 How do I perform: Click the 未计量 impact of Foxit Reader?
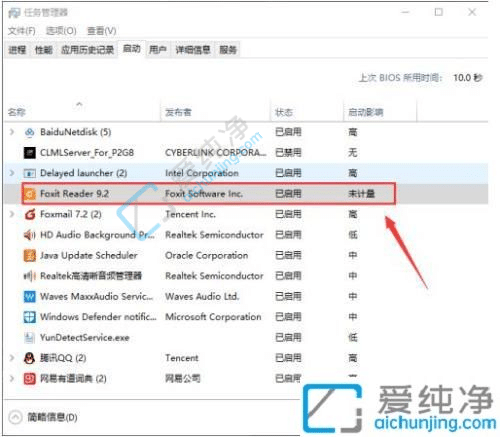(361, 194)
